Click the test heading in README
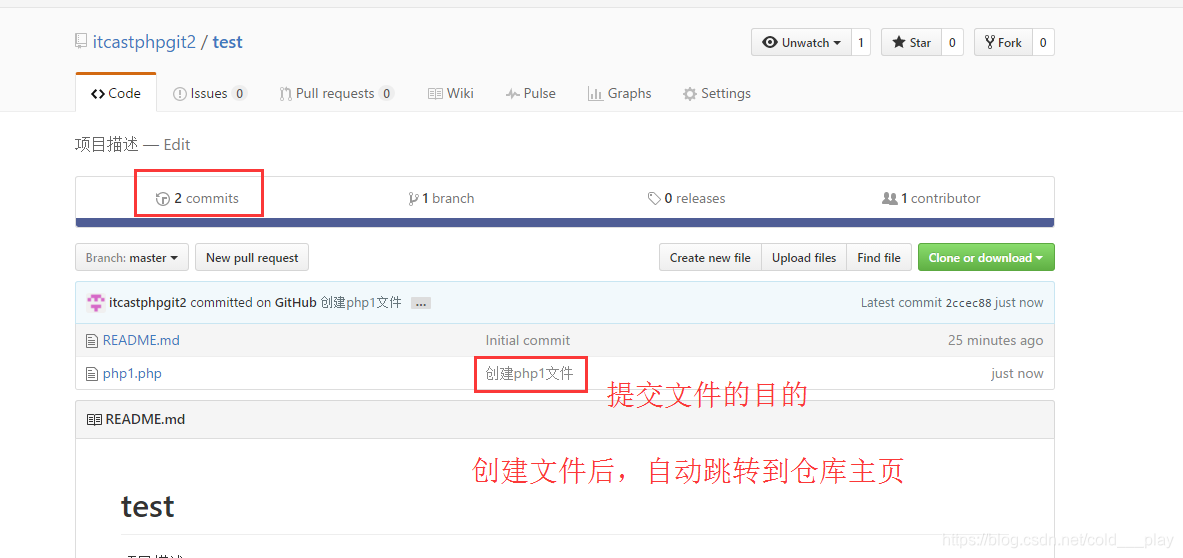The width and height of the screenshot is (1183, 558). pyautogui.click(x=148, y=506)
